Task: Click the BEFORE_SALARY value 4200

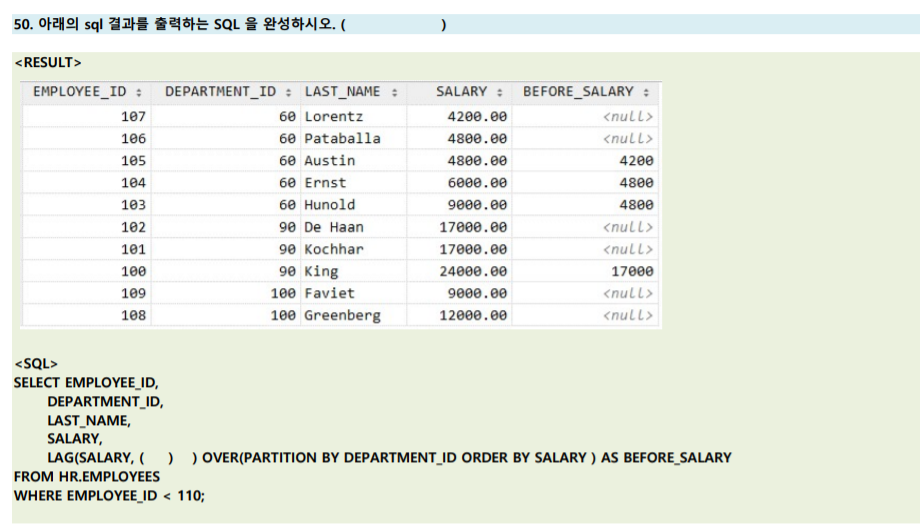Action: tap(636, 161)
